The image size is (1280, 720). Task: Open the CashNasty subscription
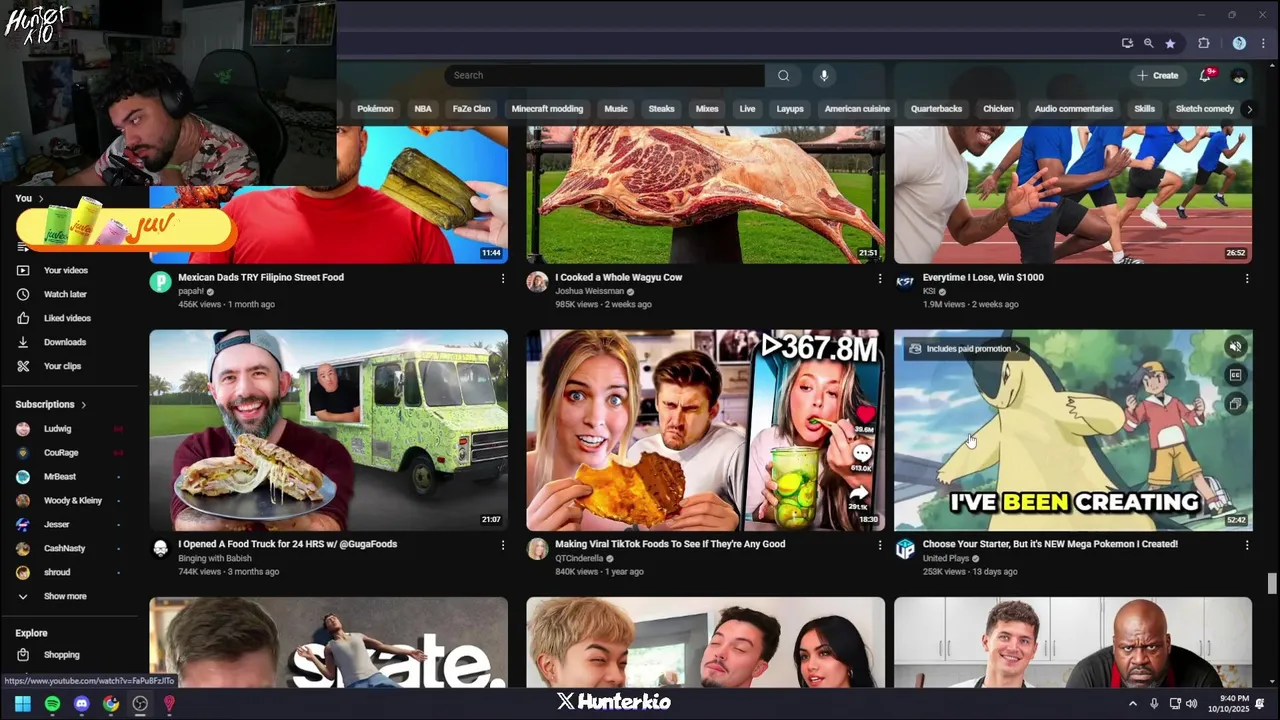[64, 549]
